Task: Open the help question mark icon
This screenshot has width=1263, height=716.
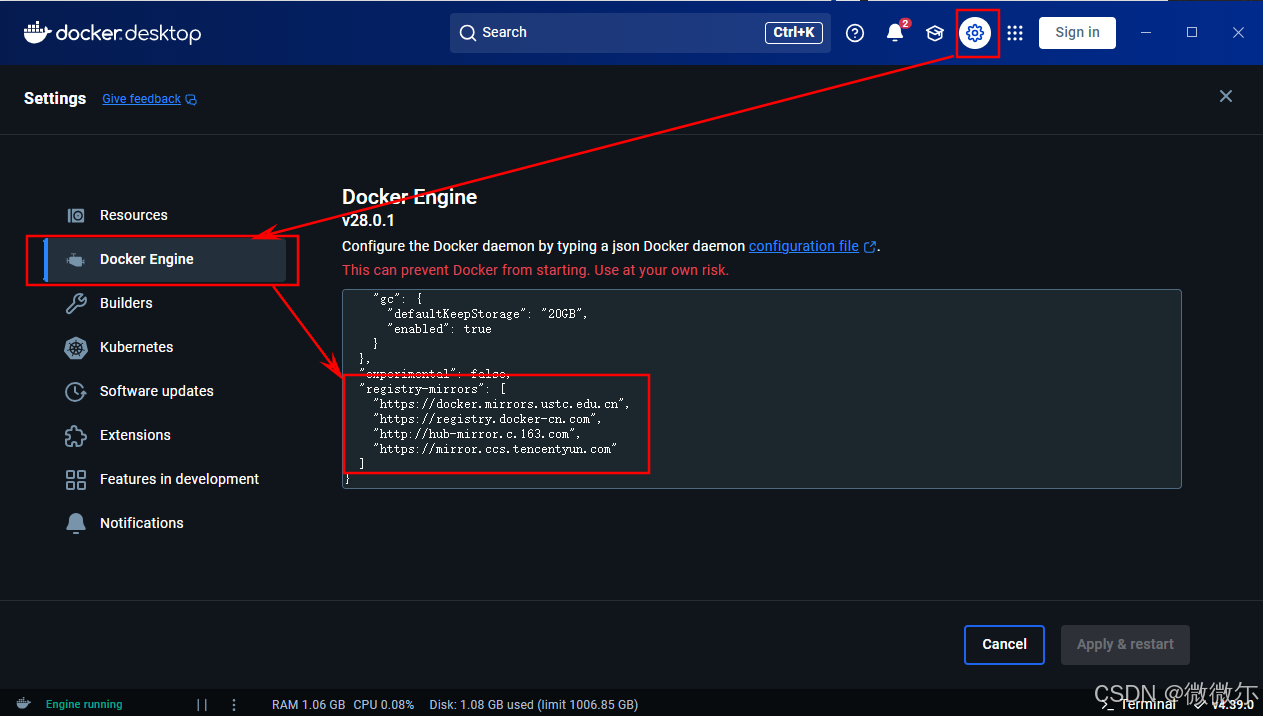Action: 855,33
